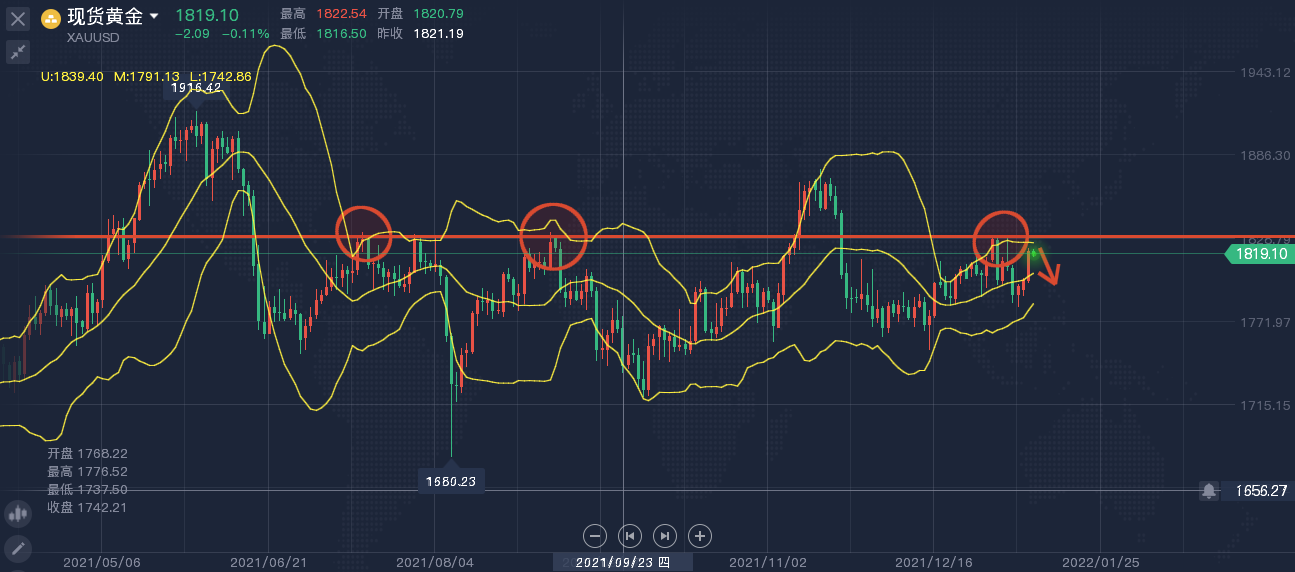Click the orange down arrow annotation
This screenshot has height=572, width=1295.
[x=1047, y=265]
